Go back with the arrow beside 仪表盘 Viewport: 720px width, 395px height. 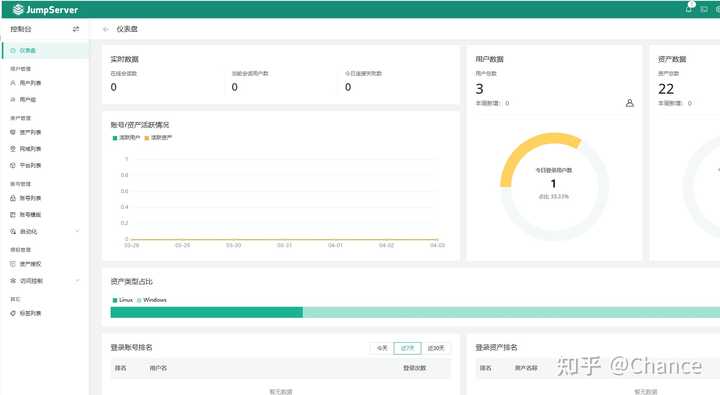[x=106, y=29]
